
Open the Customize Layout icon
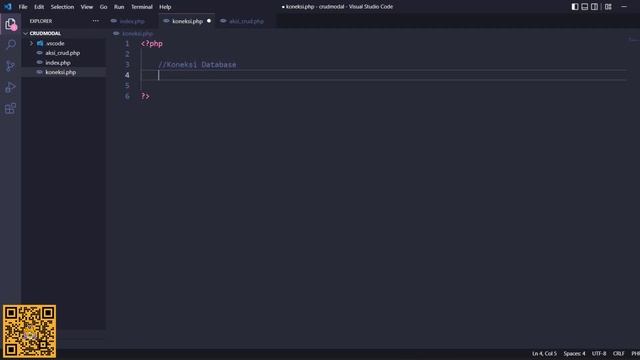tap(608, 7)
